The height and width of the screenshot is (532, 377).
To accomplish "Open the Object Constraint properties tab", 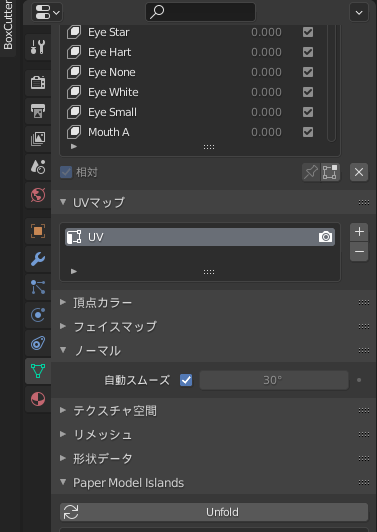I will coord(38,343).
